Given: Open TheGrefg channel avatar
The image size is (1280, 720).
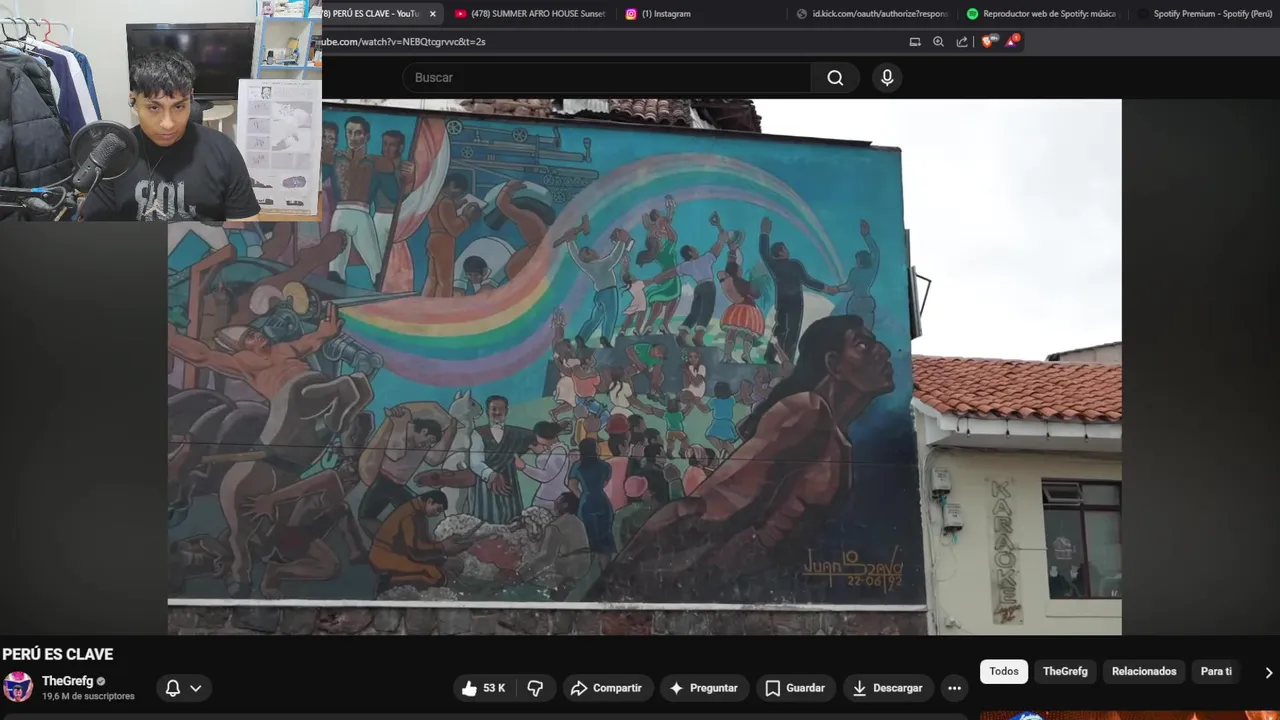Looking at the screenshot, I should coord(18,687).
